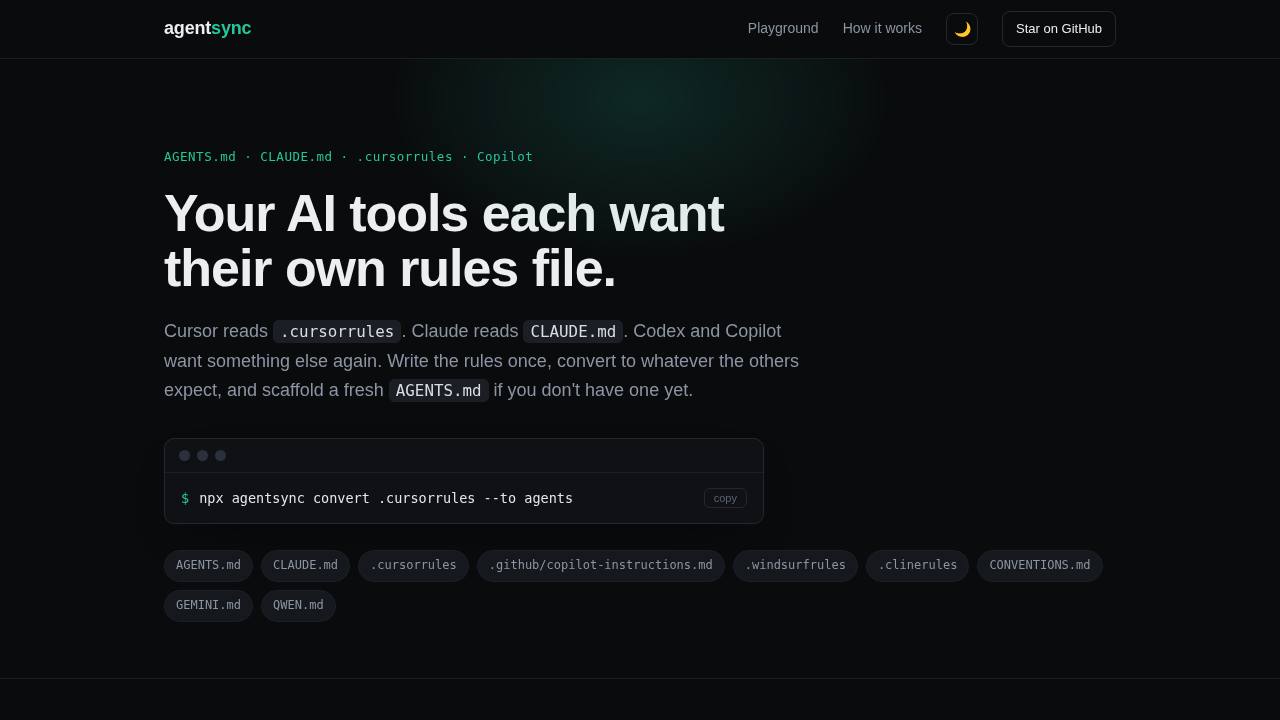This screenshot has width=1280, height=720.
Task: Select the QWEN.md chip
Action: [298, 606]
